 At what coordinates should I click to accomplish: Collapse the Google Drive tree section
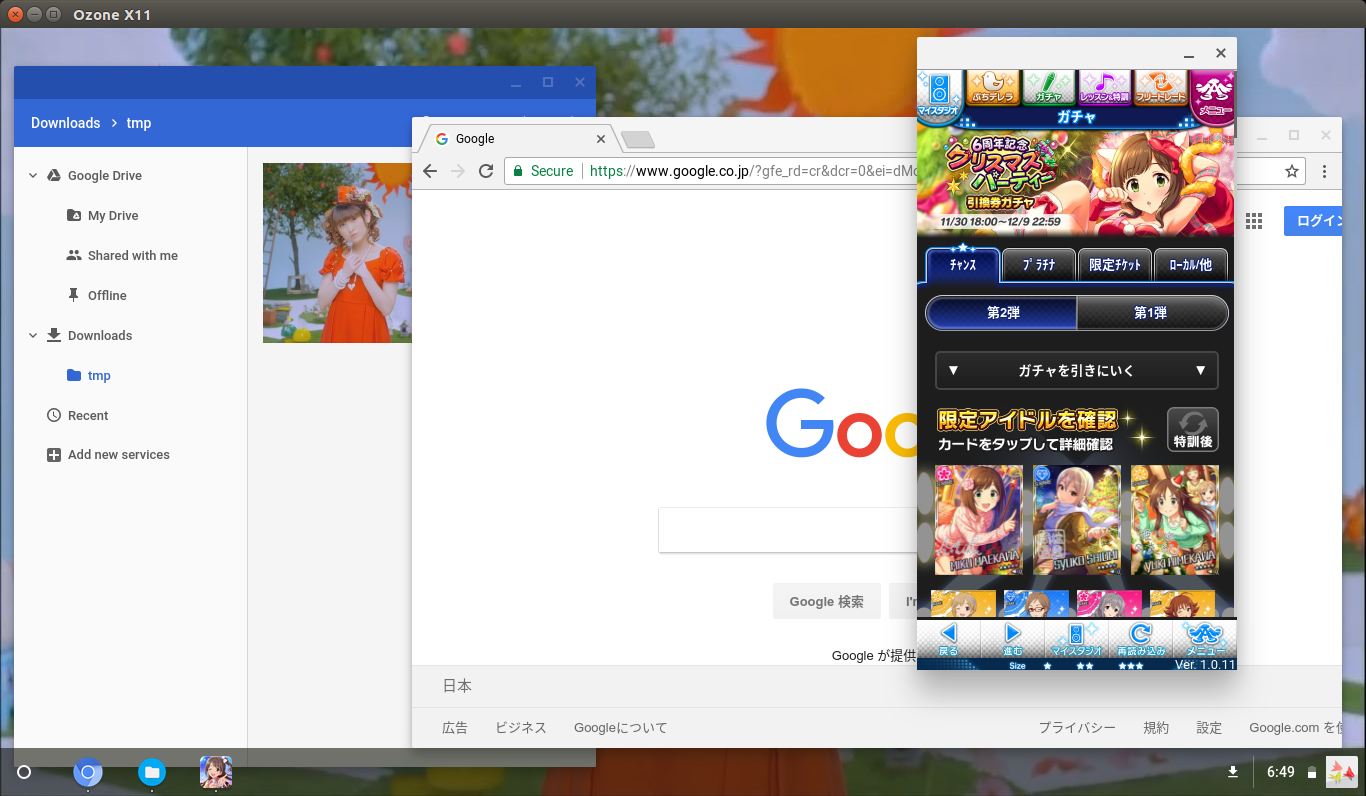pyautogui.click(x=33, y=176)
